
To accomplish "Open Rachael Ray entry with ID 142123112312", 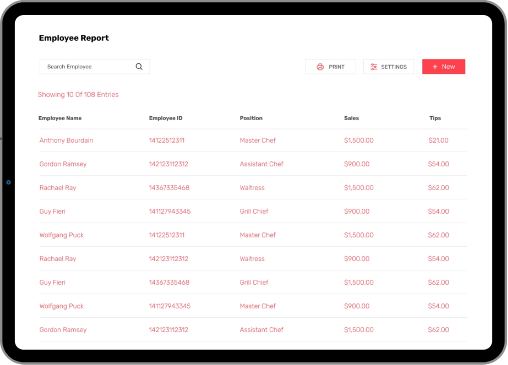I will [x=58, y=259].
